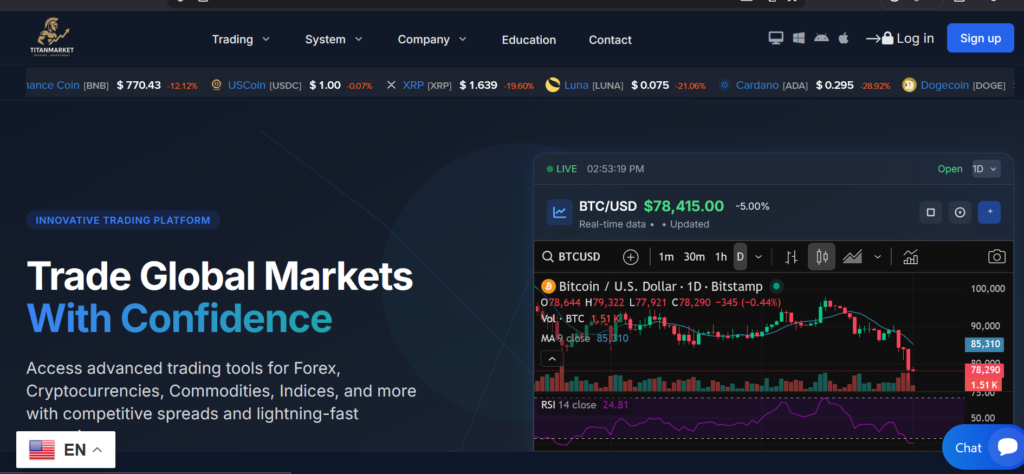Open the chart style dropdown chevron
The width and height of the screenshot is (1024, 474).
point(878,257)
